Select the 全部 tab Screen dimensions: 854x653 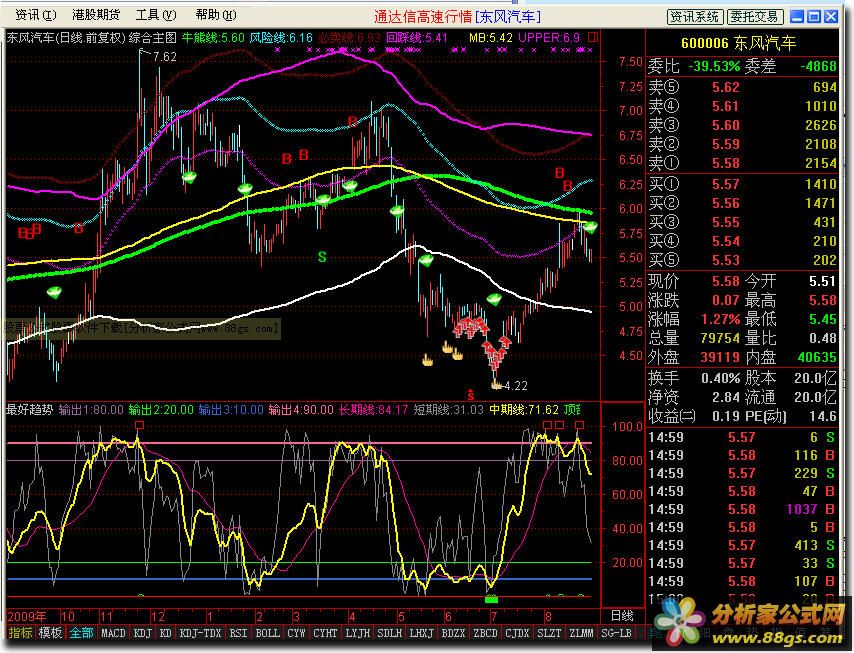(81, 633)
